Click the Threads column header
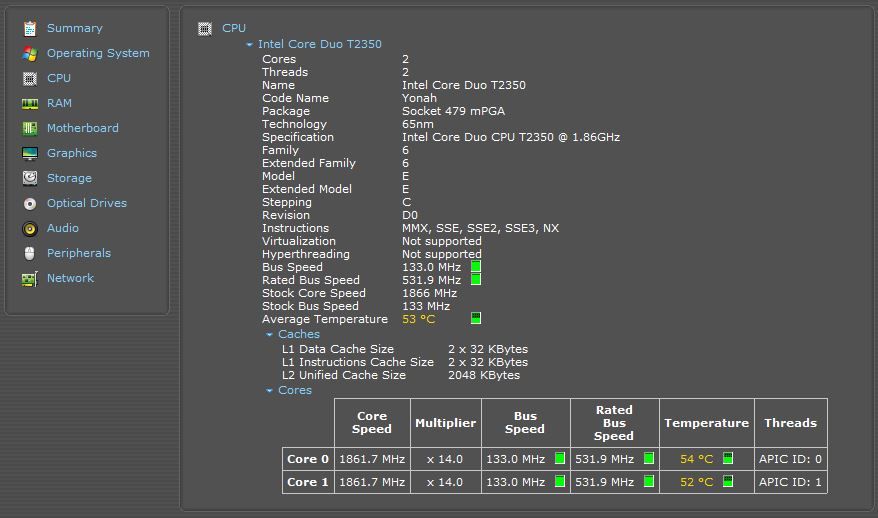Screen dimensions: 878x518 pos(791,423)
